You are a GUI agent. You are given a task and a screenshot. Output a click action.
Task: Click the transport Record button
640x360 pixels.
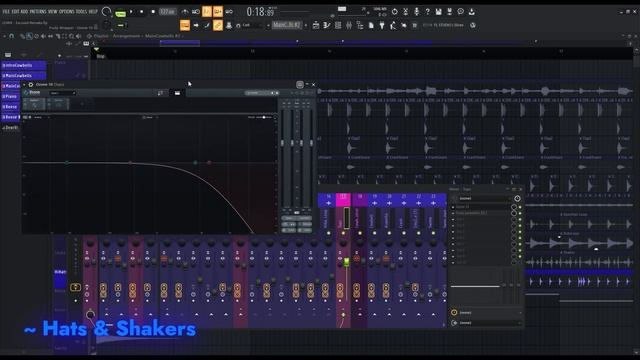click(153, 12)
